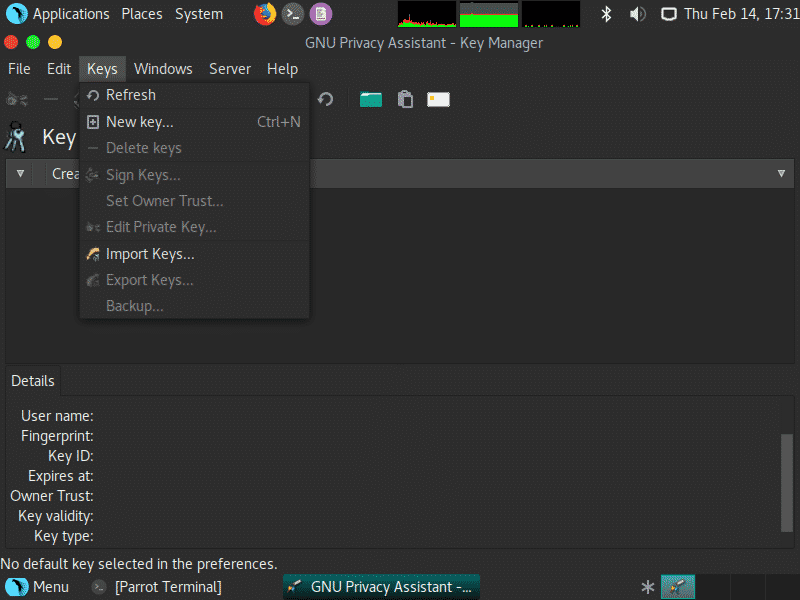Click the refresh toolbar icon
The height and width of the screenshot is (600, 800).
(326, 99)
